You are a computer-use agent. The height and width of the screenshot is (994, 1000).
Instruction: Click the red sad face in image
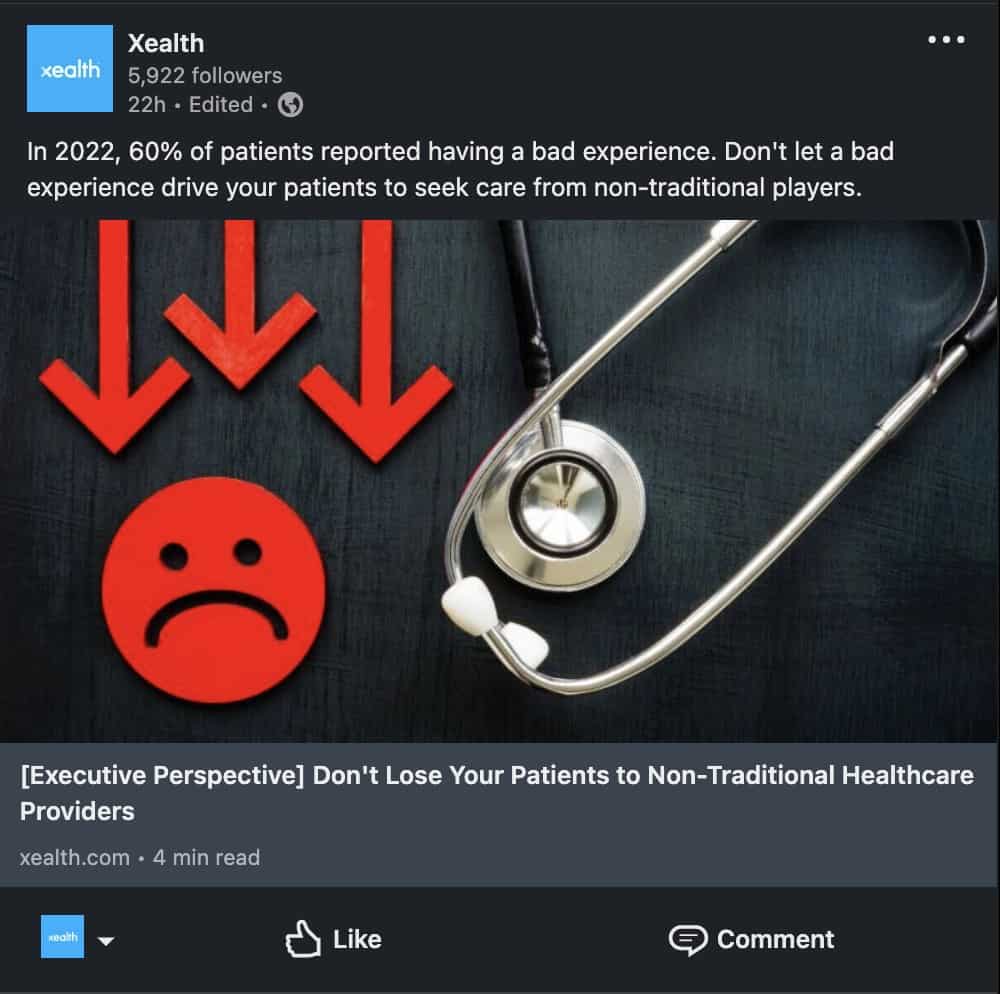click(213, 590)
